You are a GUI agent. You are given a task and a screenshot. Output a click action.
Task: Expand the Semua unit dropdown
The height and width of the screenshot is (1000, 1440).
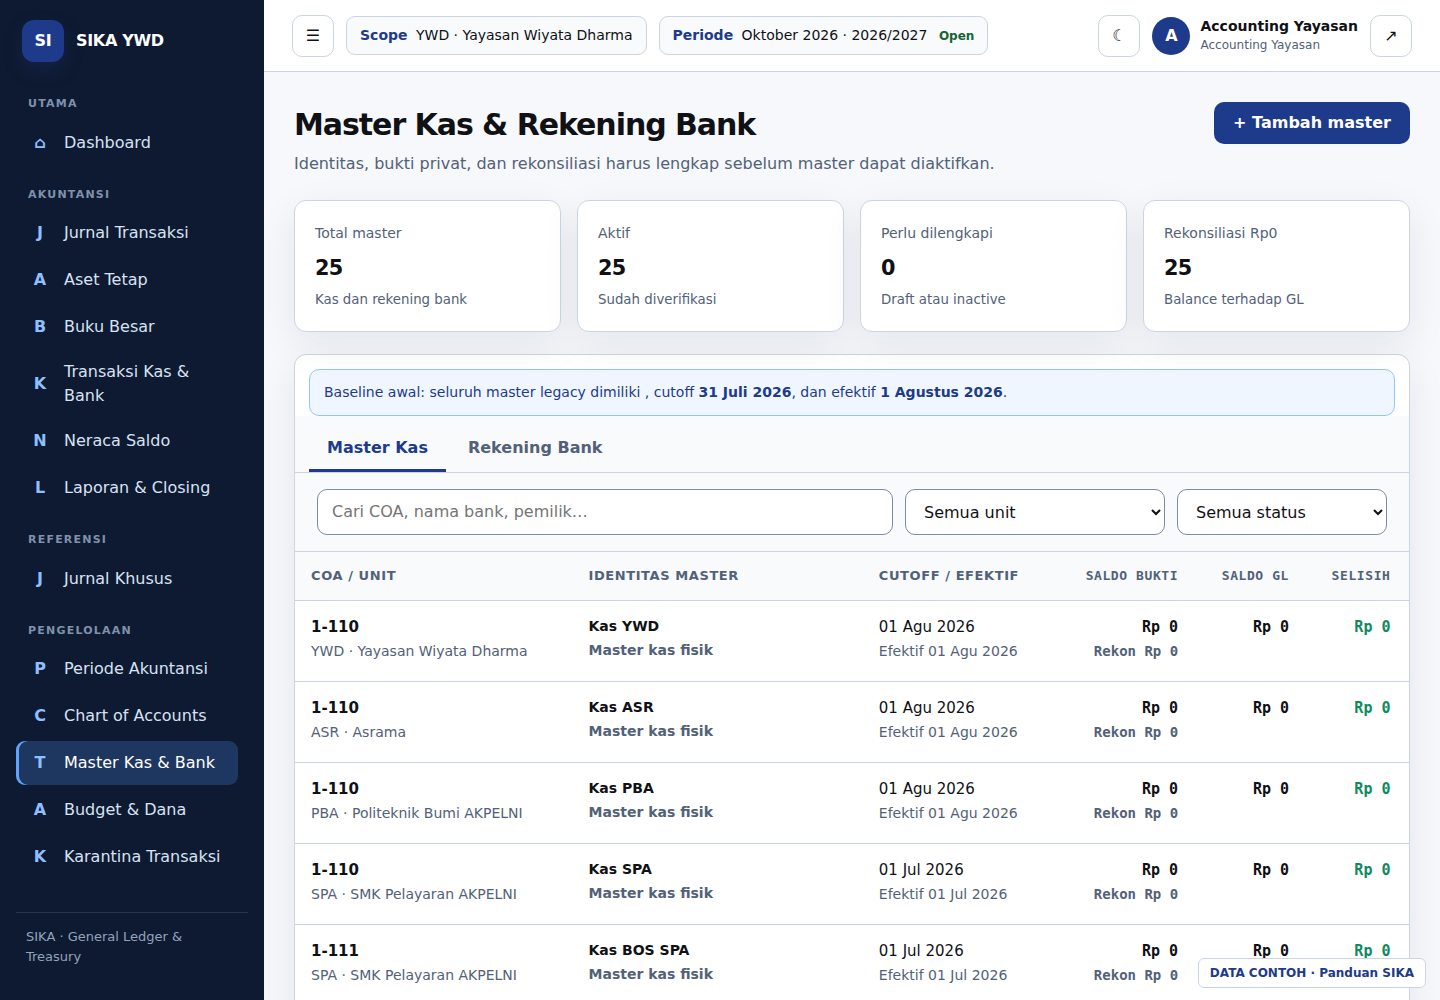(1035, 512)
